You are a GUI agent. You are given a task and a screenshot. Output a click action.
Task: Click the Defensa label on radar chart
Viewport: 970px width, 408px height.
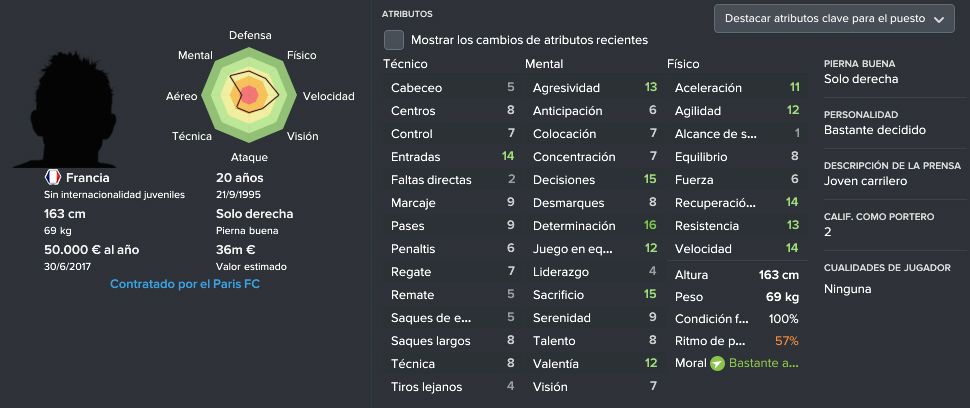(x=250, y=35)
